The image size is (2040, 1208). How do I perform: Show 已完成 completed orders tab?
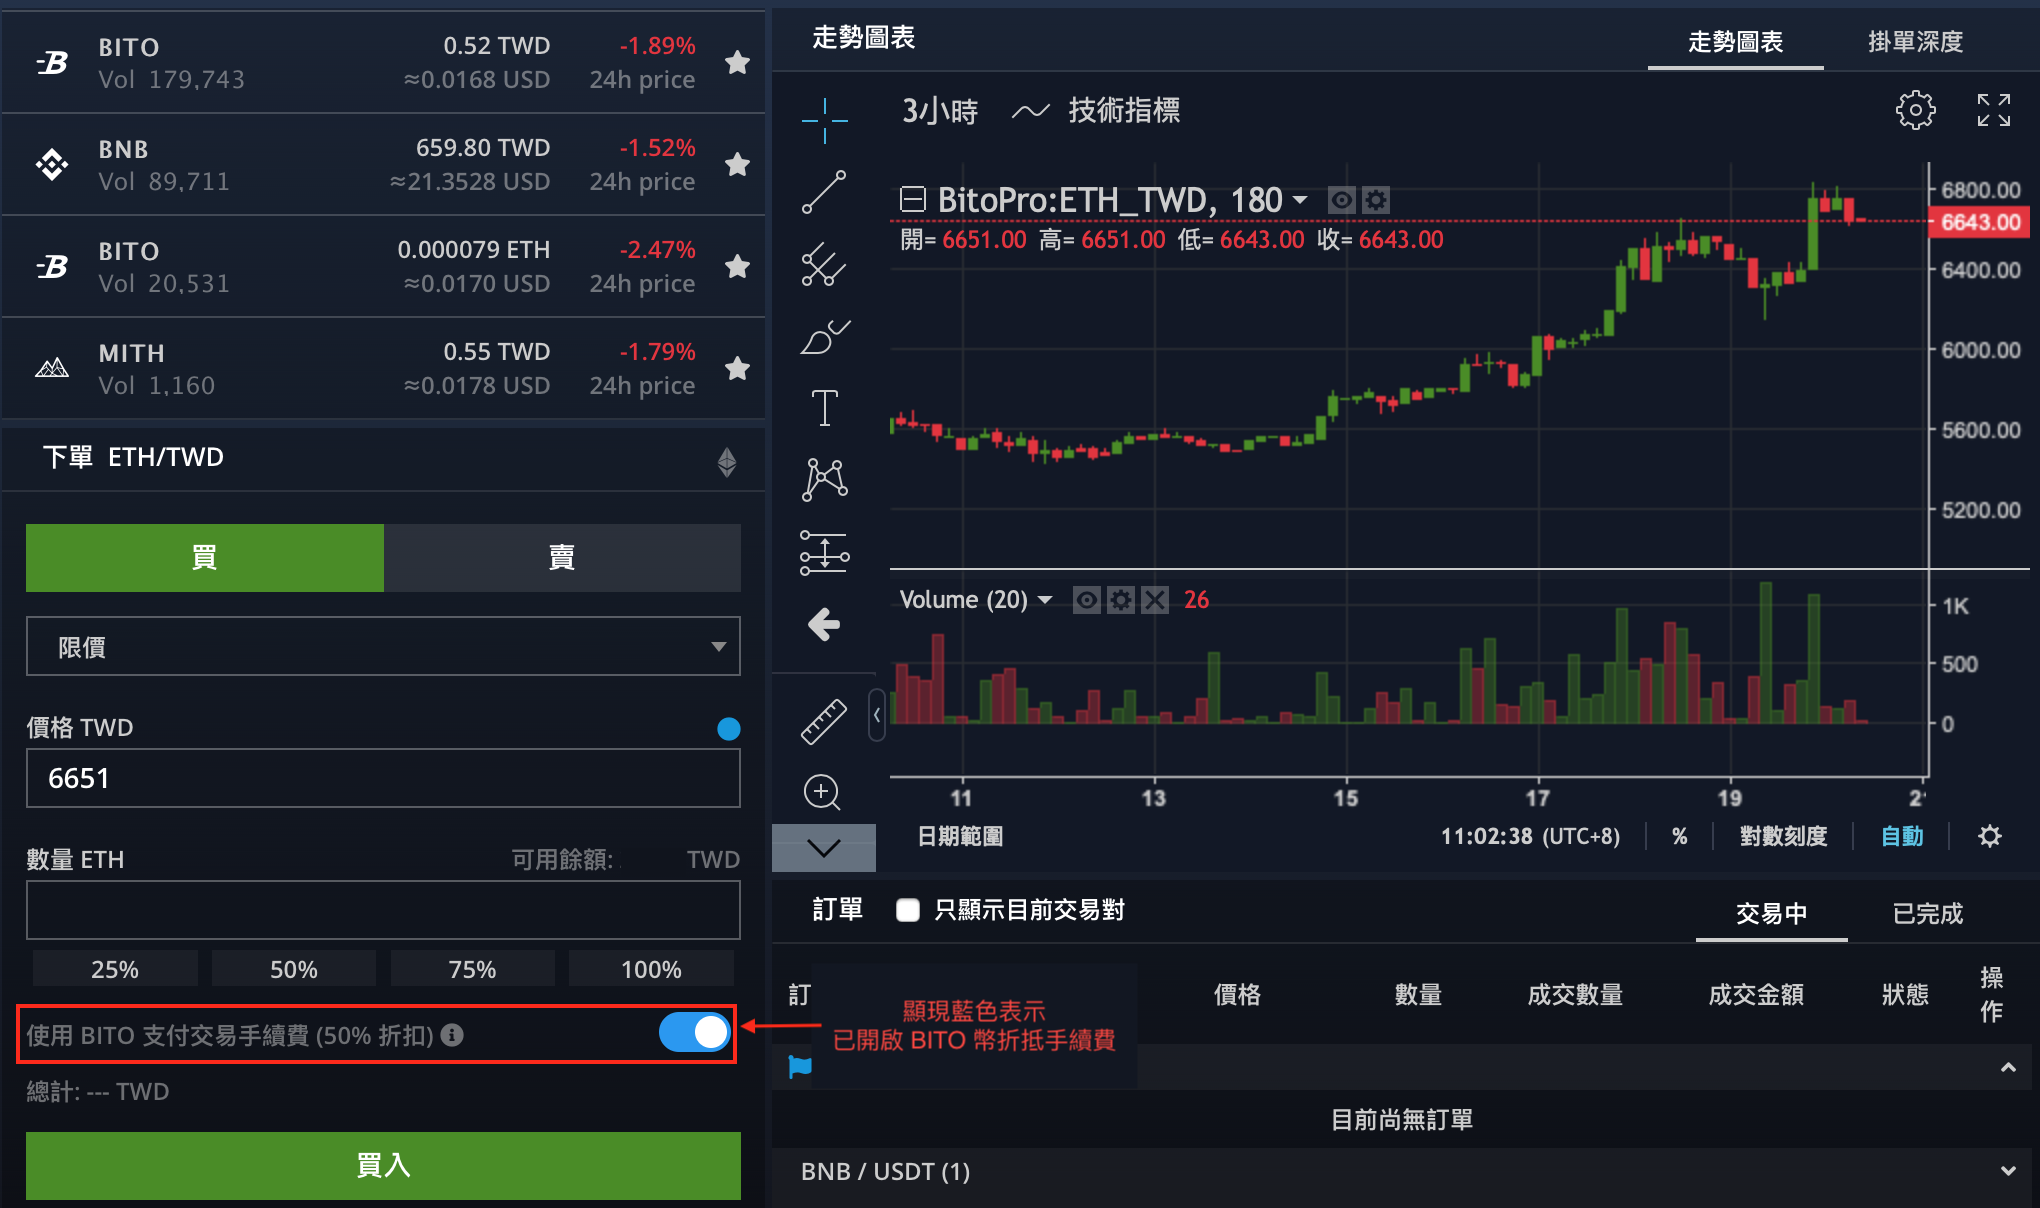[1927, 913]
